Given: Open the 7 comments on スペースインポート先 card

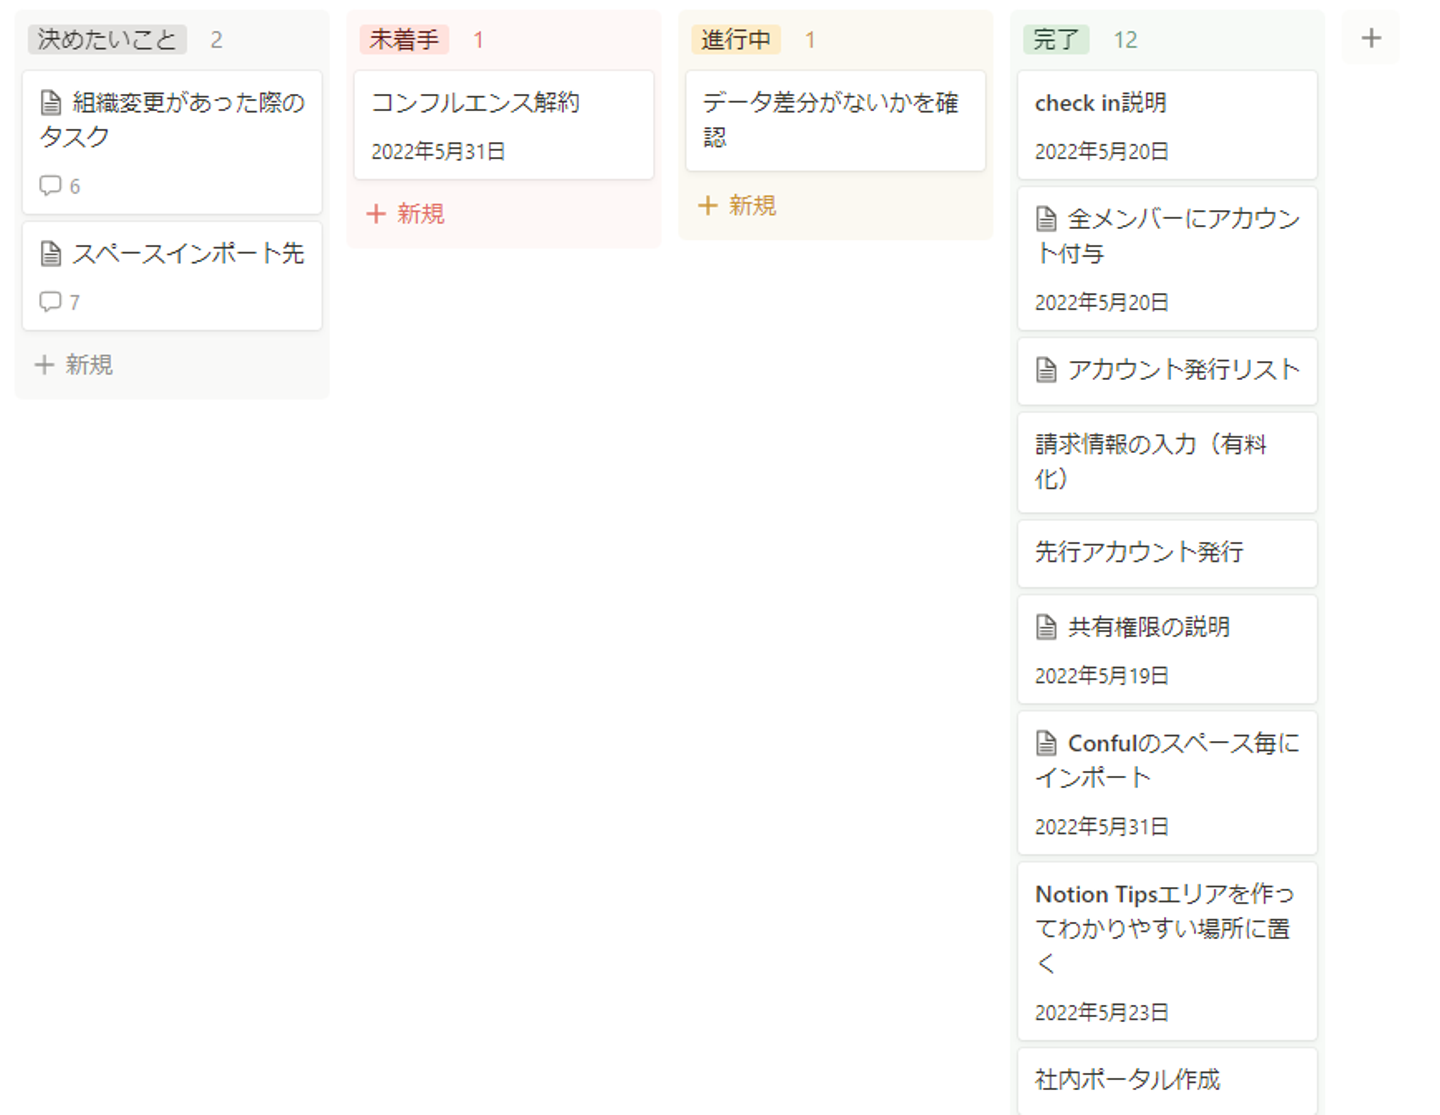Looking at the screenshot, I should coord(60,302).
